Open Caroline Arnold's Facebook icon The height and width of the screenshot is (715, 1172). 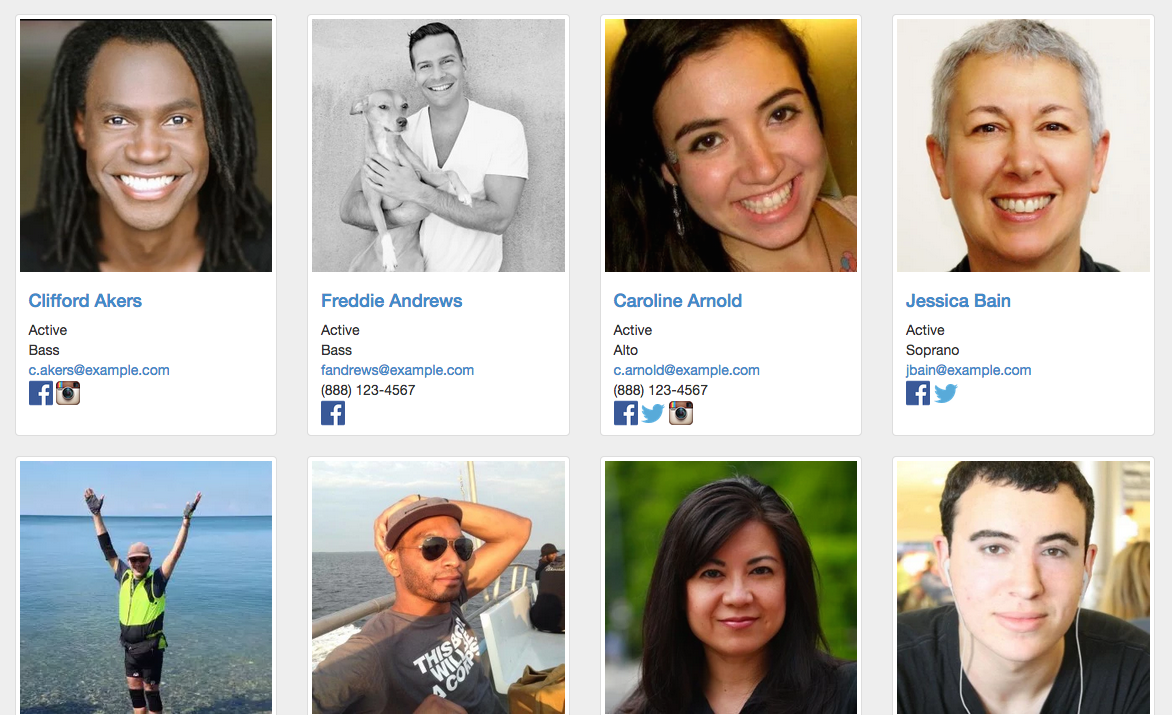click(x=626, y=413)
